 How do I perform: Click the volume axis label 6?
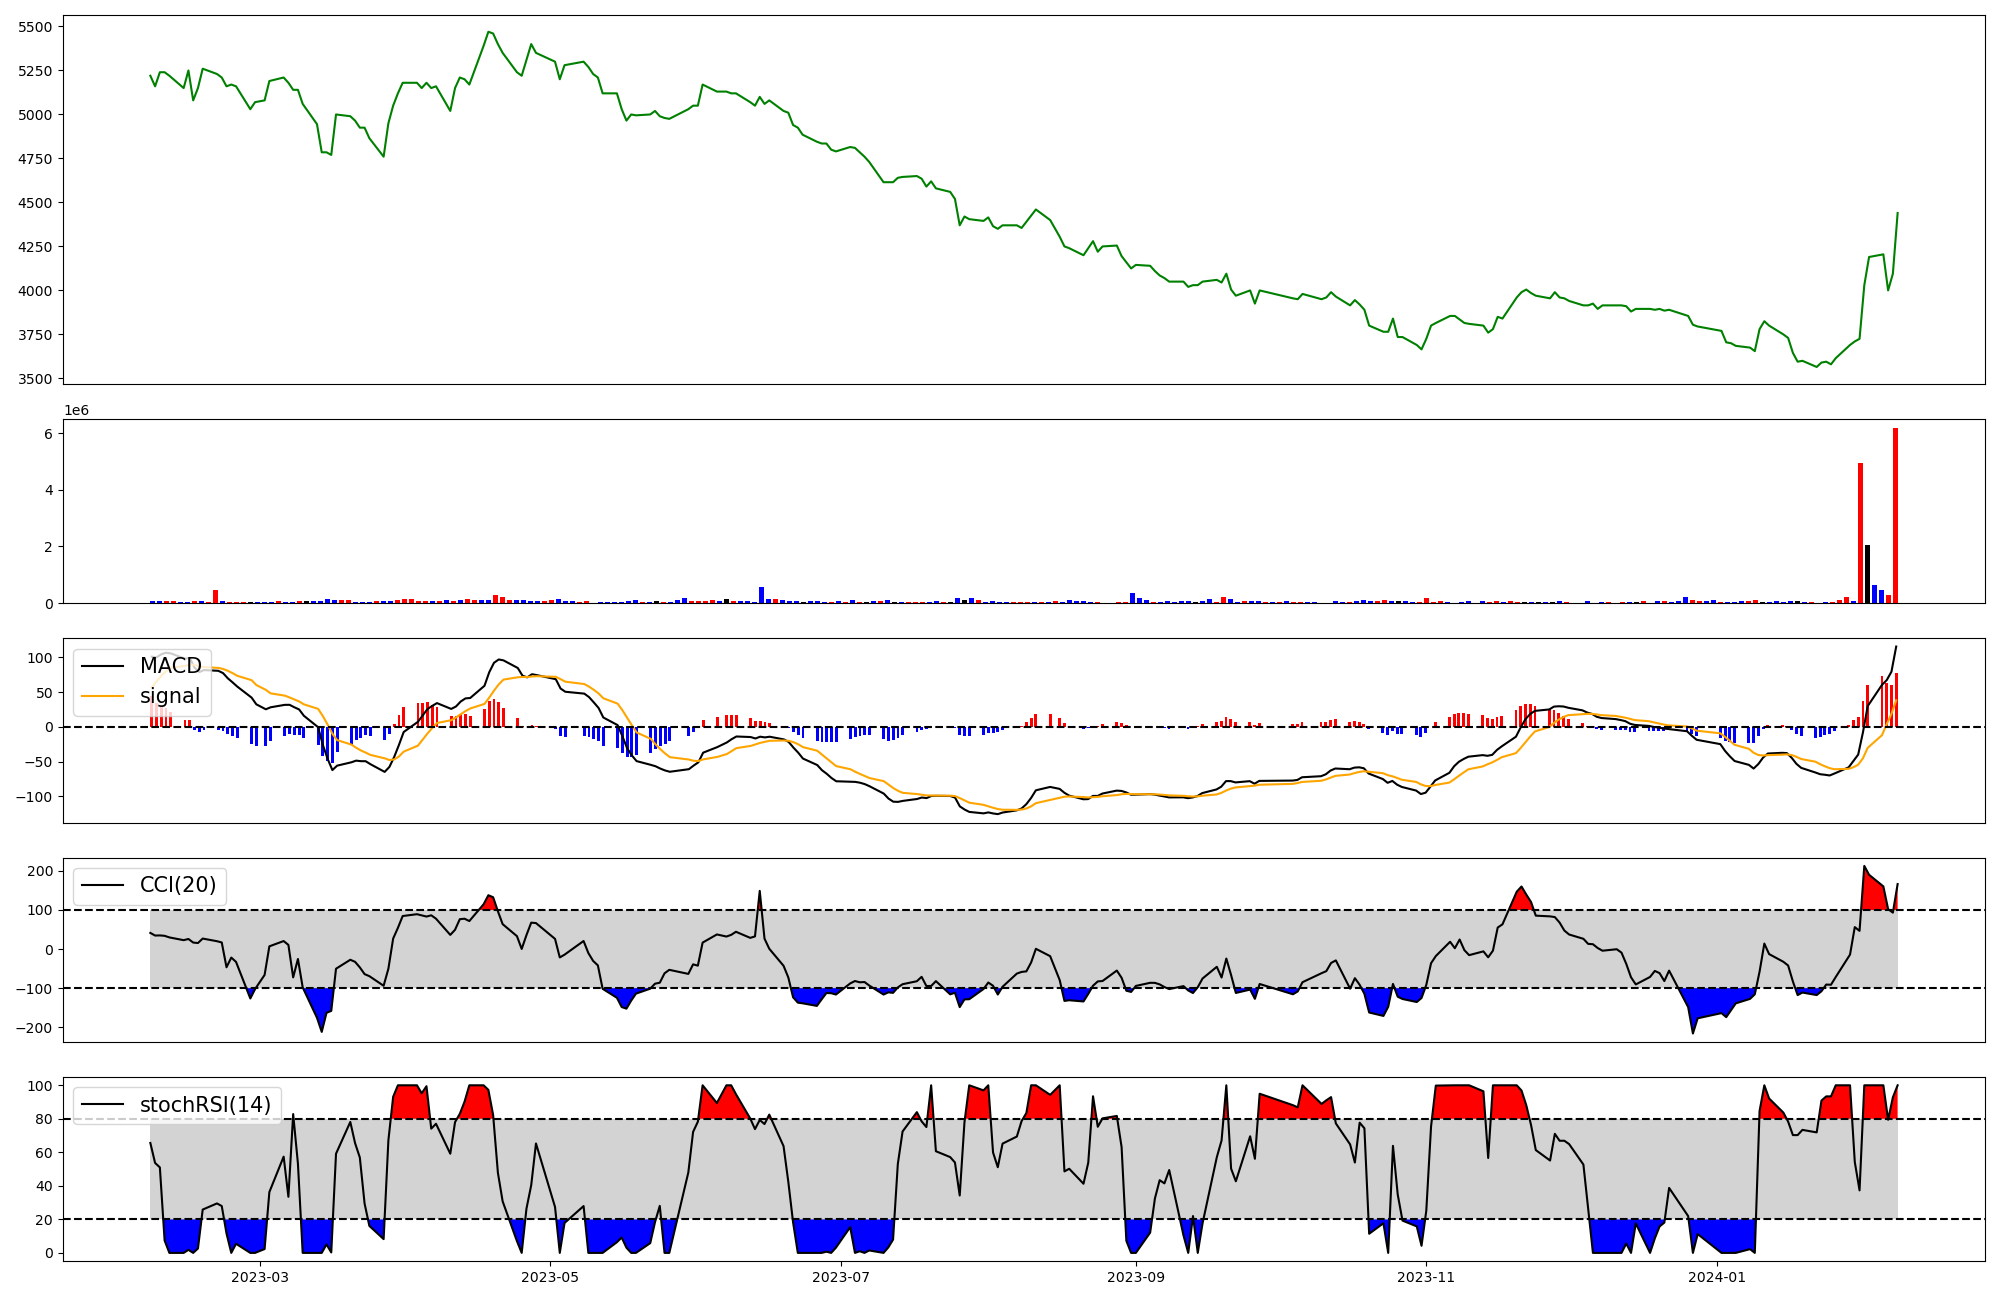pos(48,434)
